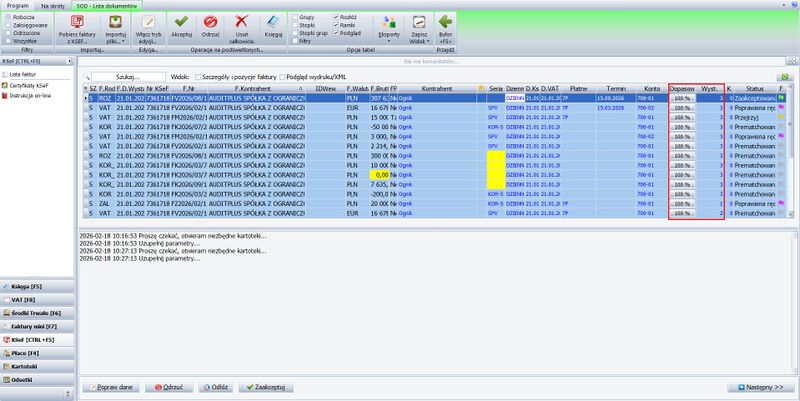The width and height of the screenshot is (800, 401).
Task: Click the -50 00 amount cell
Action: 380,127
